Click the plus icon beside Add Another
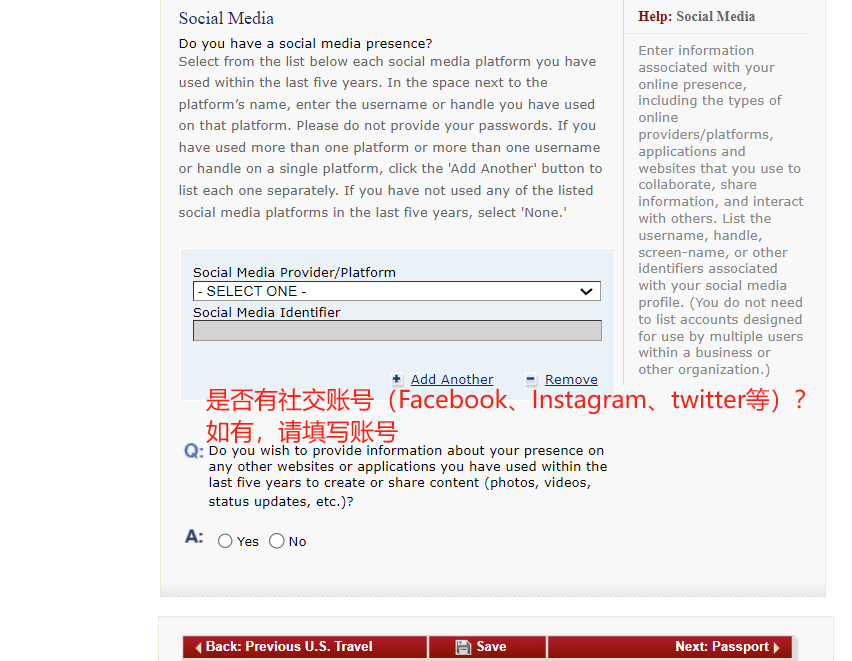 point(397,379)
